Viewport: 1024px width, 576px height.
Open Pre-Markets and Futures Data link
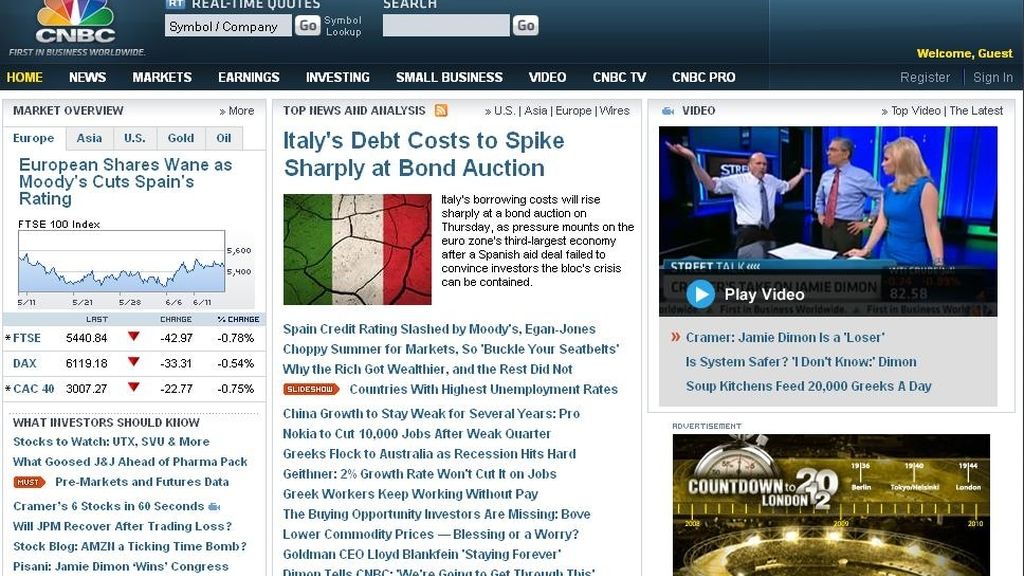(142, 482)
